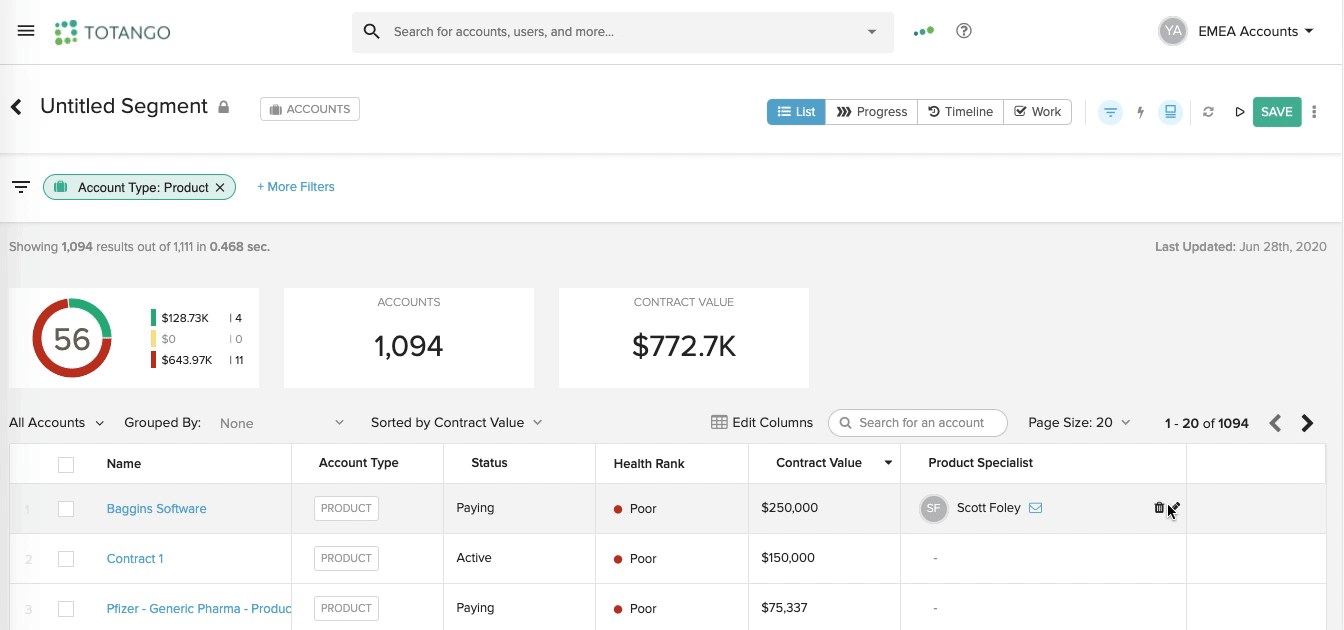
Task: Click the lightning bolt SuccessPlays icon
Action: tap(1140, 112)
